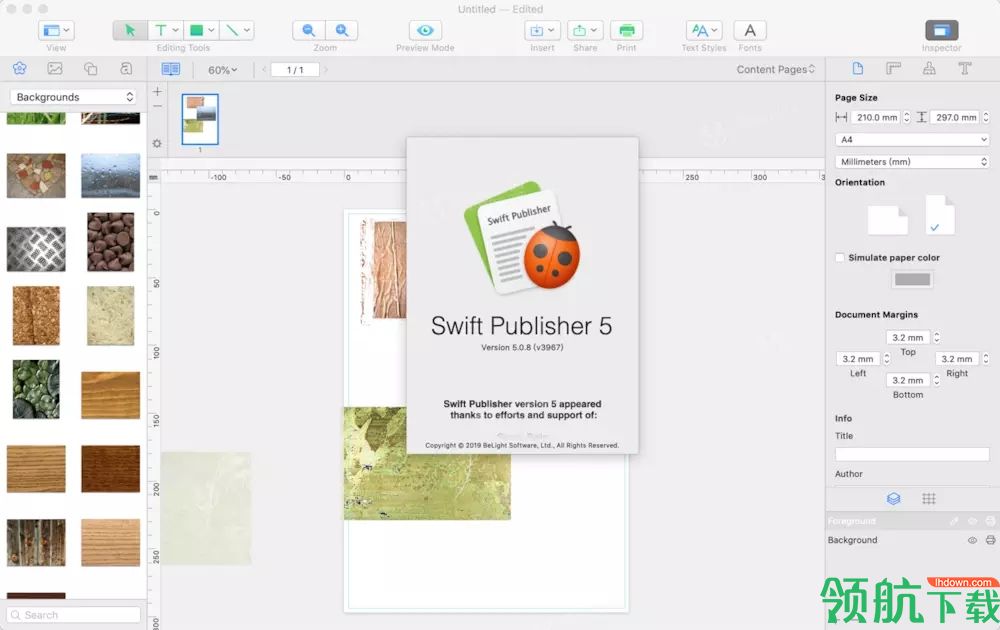Open the View toolbar button

(x=56, y=30)
